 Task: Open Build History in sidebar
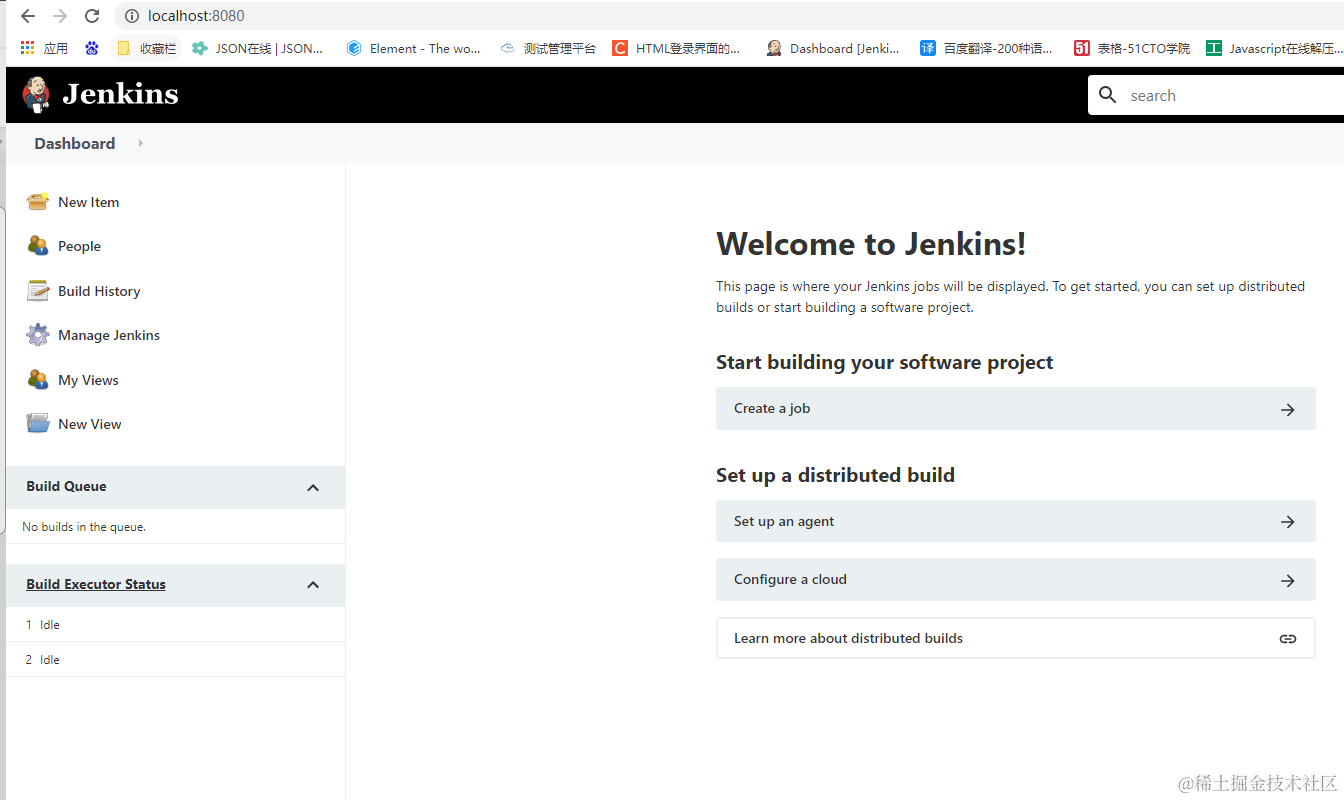99,291
